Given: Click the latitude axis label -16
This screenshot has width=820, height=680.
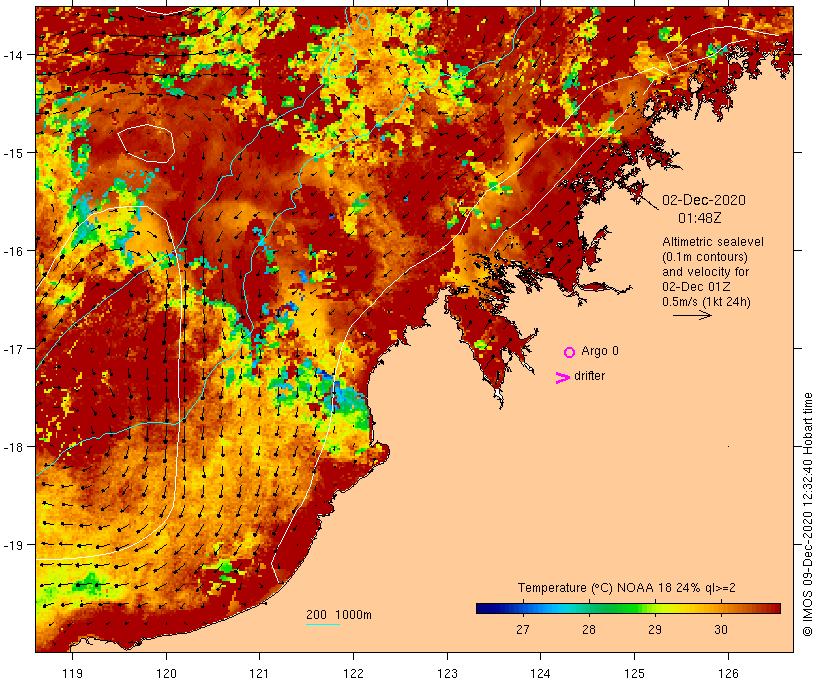Looking at the screenshot, I should pos(13,251).
